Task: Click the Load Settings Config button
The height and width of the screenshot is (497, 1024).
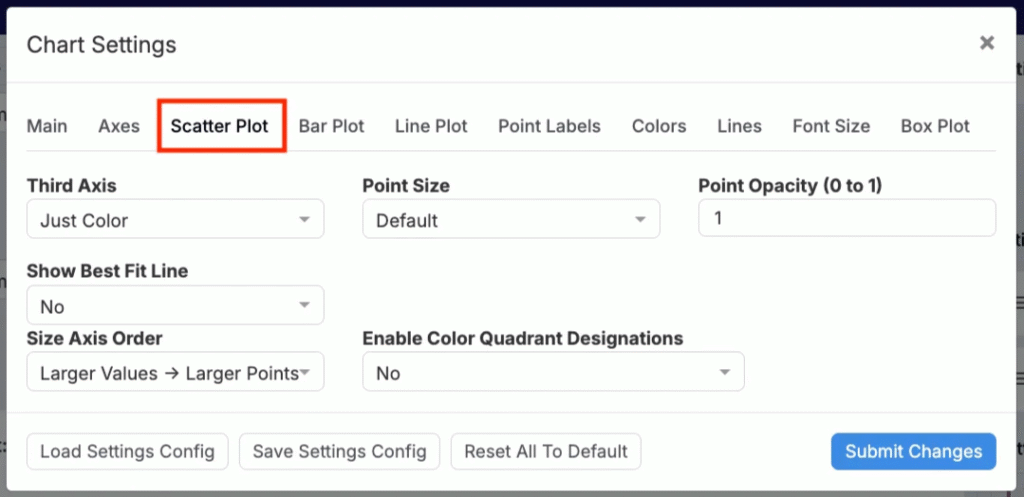Action: pyautogui.click(x=127, y=451)
